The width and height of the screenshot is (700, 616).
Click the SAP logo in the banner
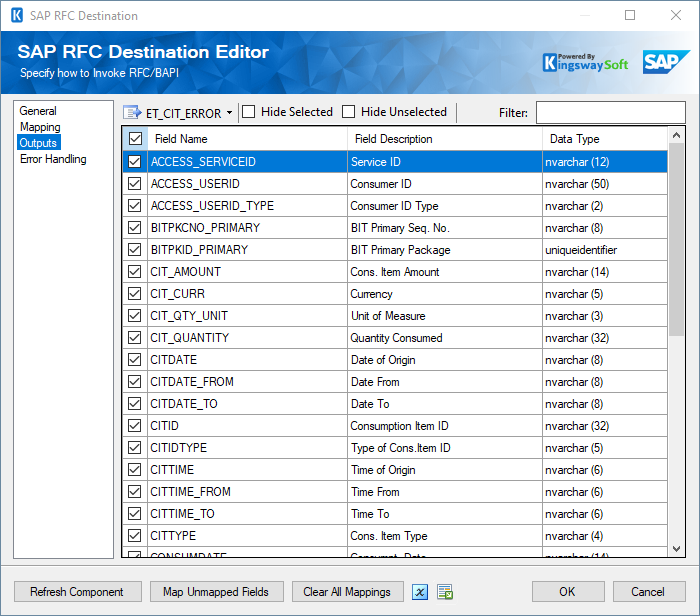click(666, 62)
